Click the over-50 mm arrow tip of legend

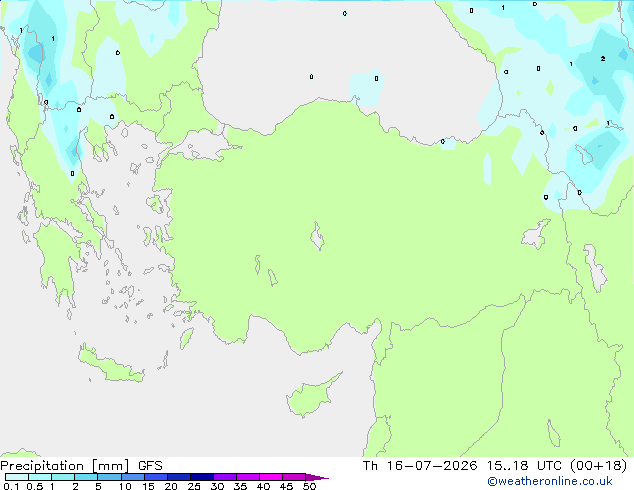317,477
